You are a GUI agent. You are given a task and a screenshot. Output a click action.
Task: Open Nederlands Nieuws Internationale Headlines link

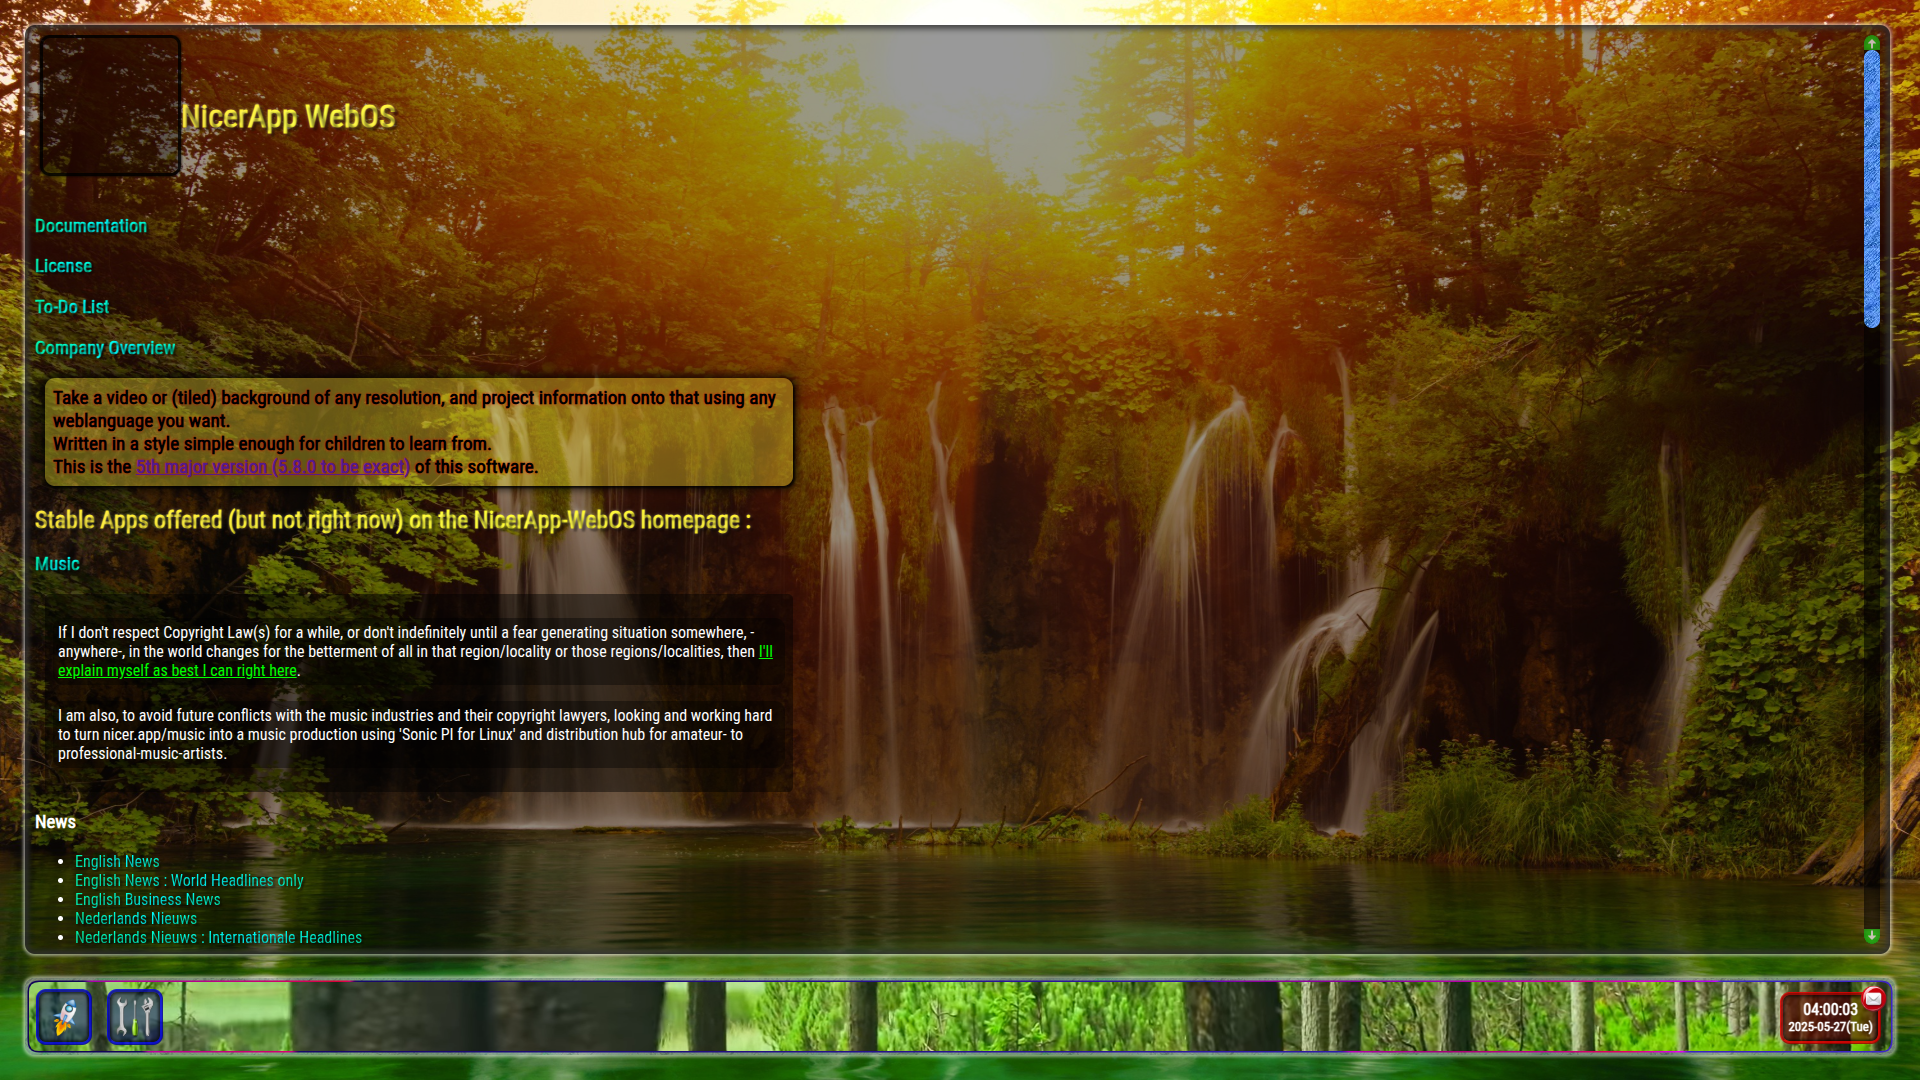[x=218, y=937]
